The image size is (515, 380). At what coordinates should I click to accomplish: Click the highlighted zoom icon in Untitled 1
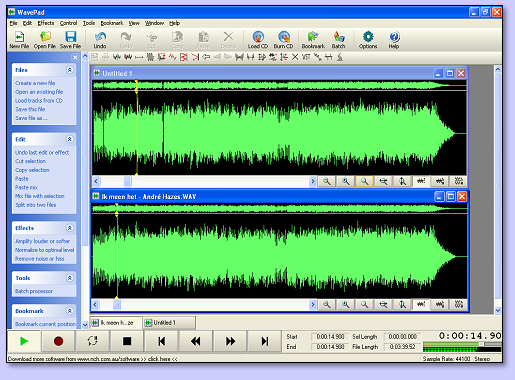364,181
